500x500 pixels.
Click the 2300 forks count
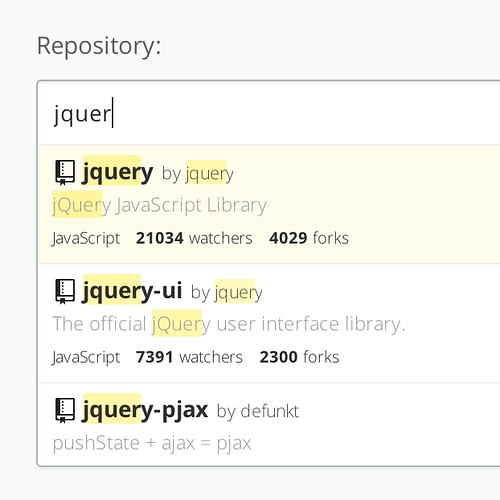coord(299,357)
